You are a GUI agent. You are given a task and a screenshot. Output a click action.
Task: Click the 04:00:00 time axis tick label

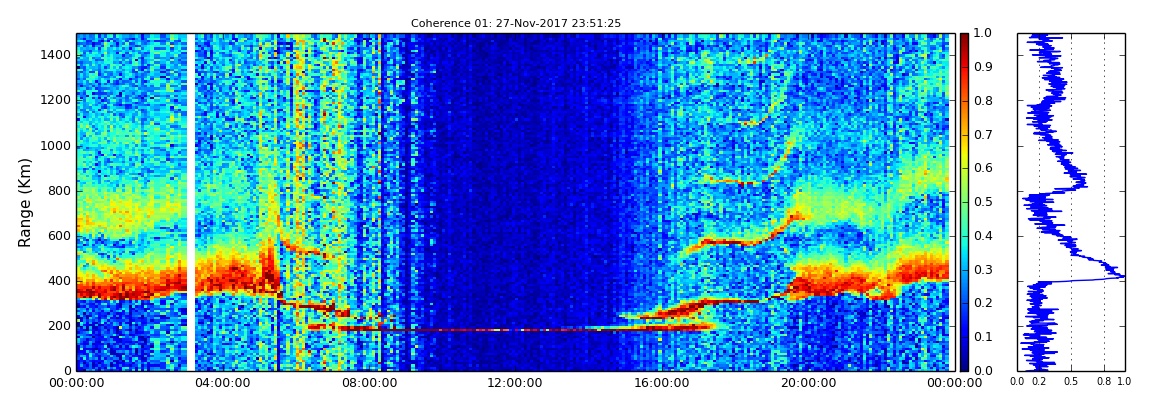(x=221, y=382)
